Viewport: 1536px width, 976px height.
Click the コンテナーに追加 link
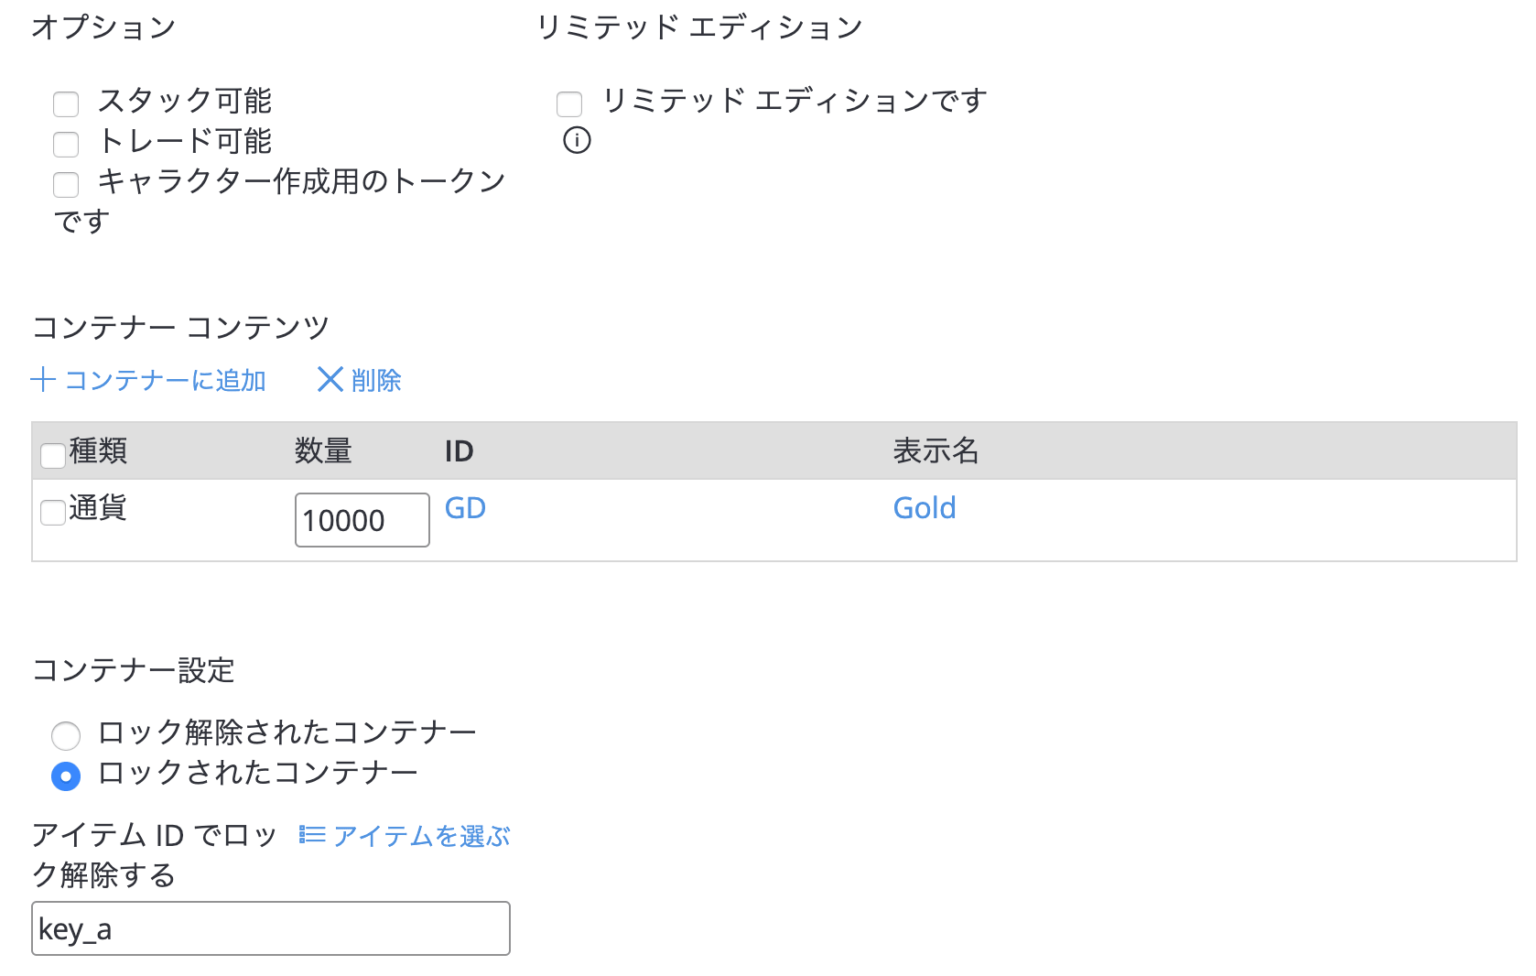(x=165, y=381)
